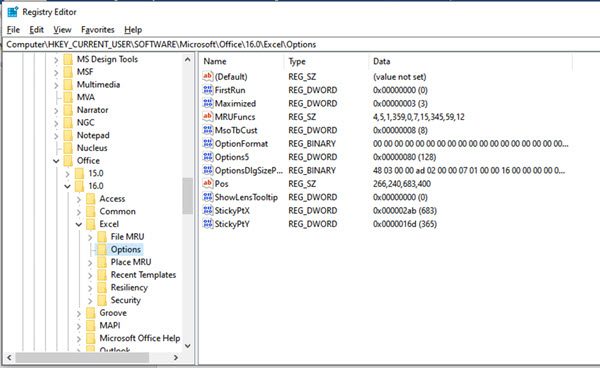Click the Type column header
The image size is (600, 368).
(326, 61)
